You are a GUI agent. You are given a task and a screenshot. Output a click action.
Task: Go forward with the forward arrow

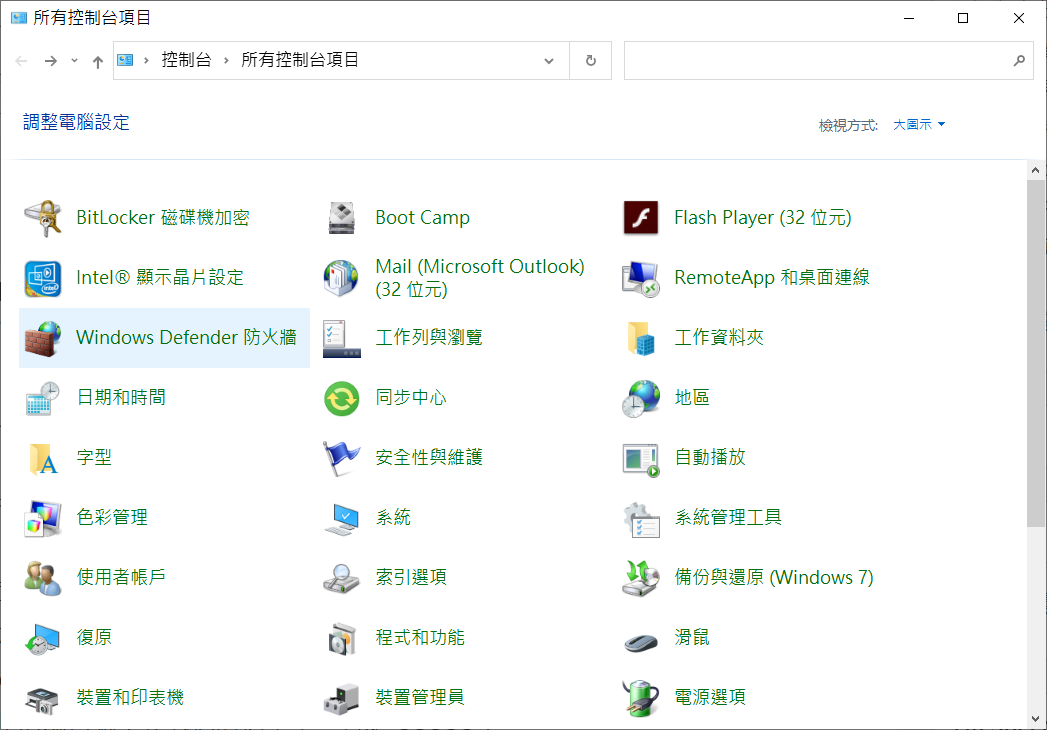(51, 61)
